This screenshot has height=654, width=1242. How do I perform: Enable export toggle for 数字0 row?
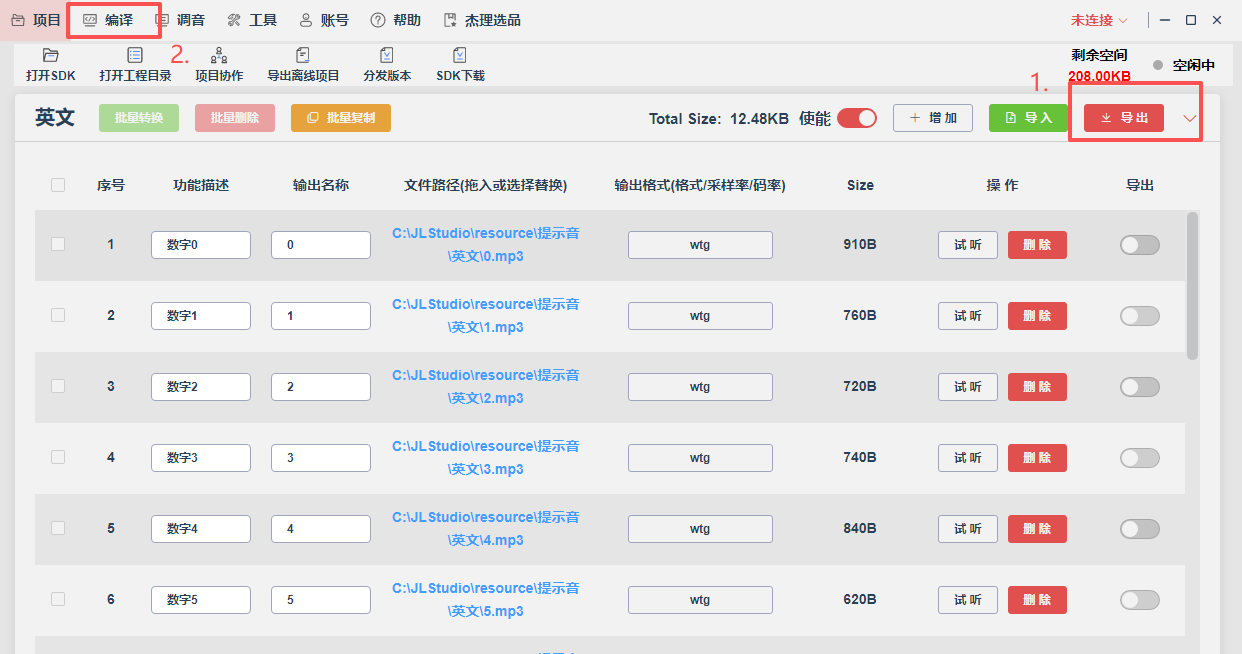point(1140,245)
